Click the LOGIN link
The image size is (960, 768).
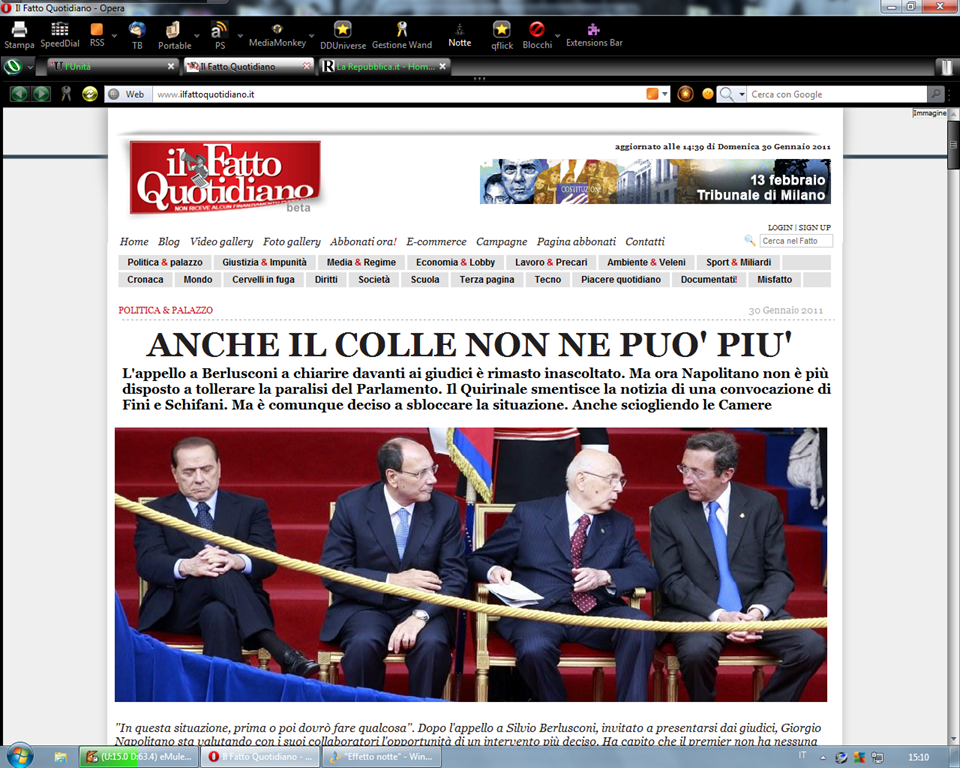(x=780, y=227)
